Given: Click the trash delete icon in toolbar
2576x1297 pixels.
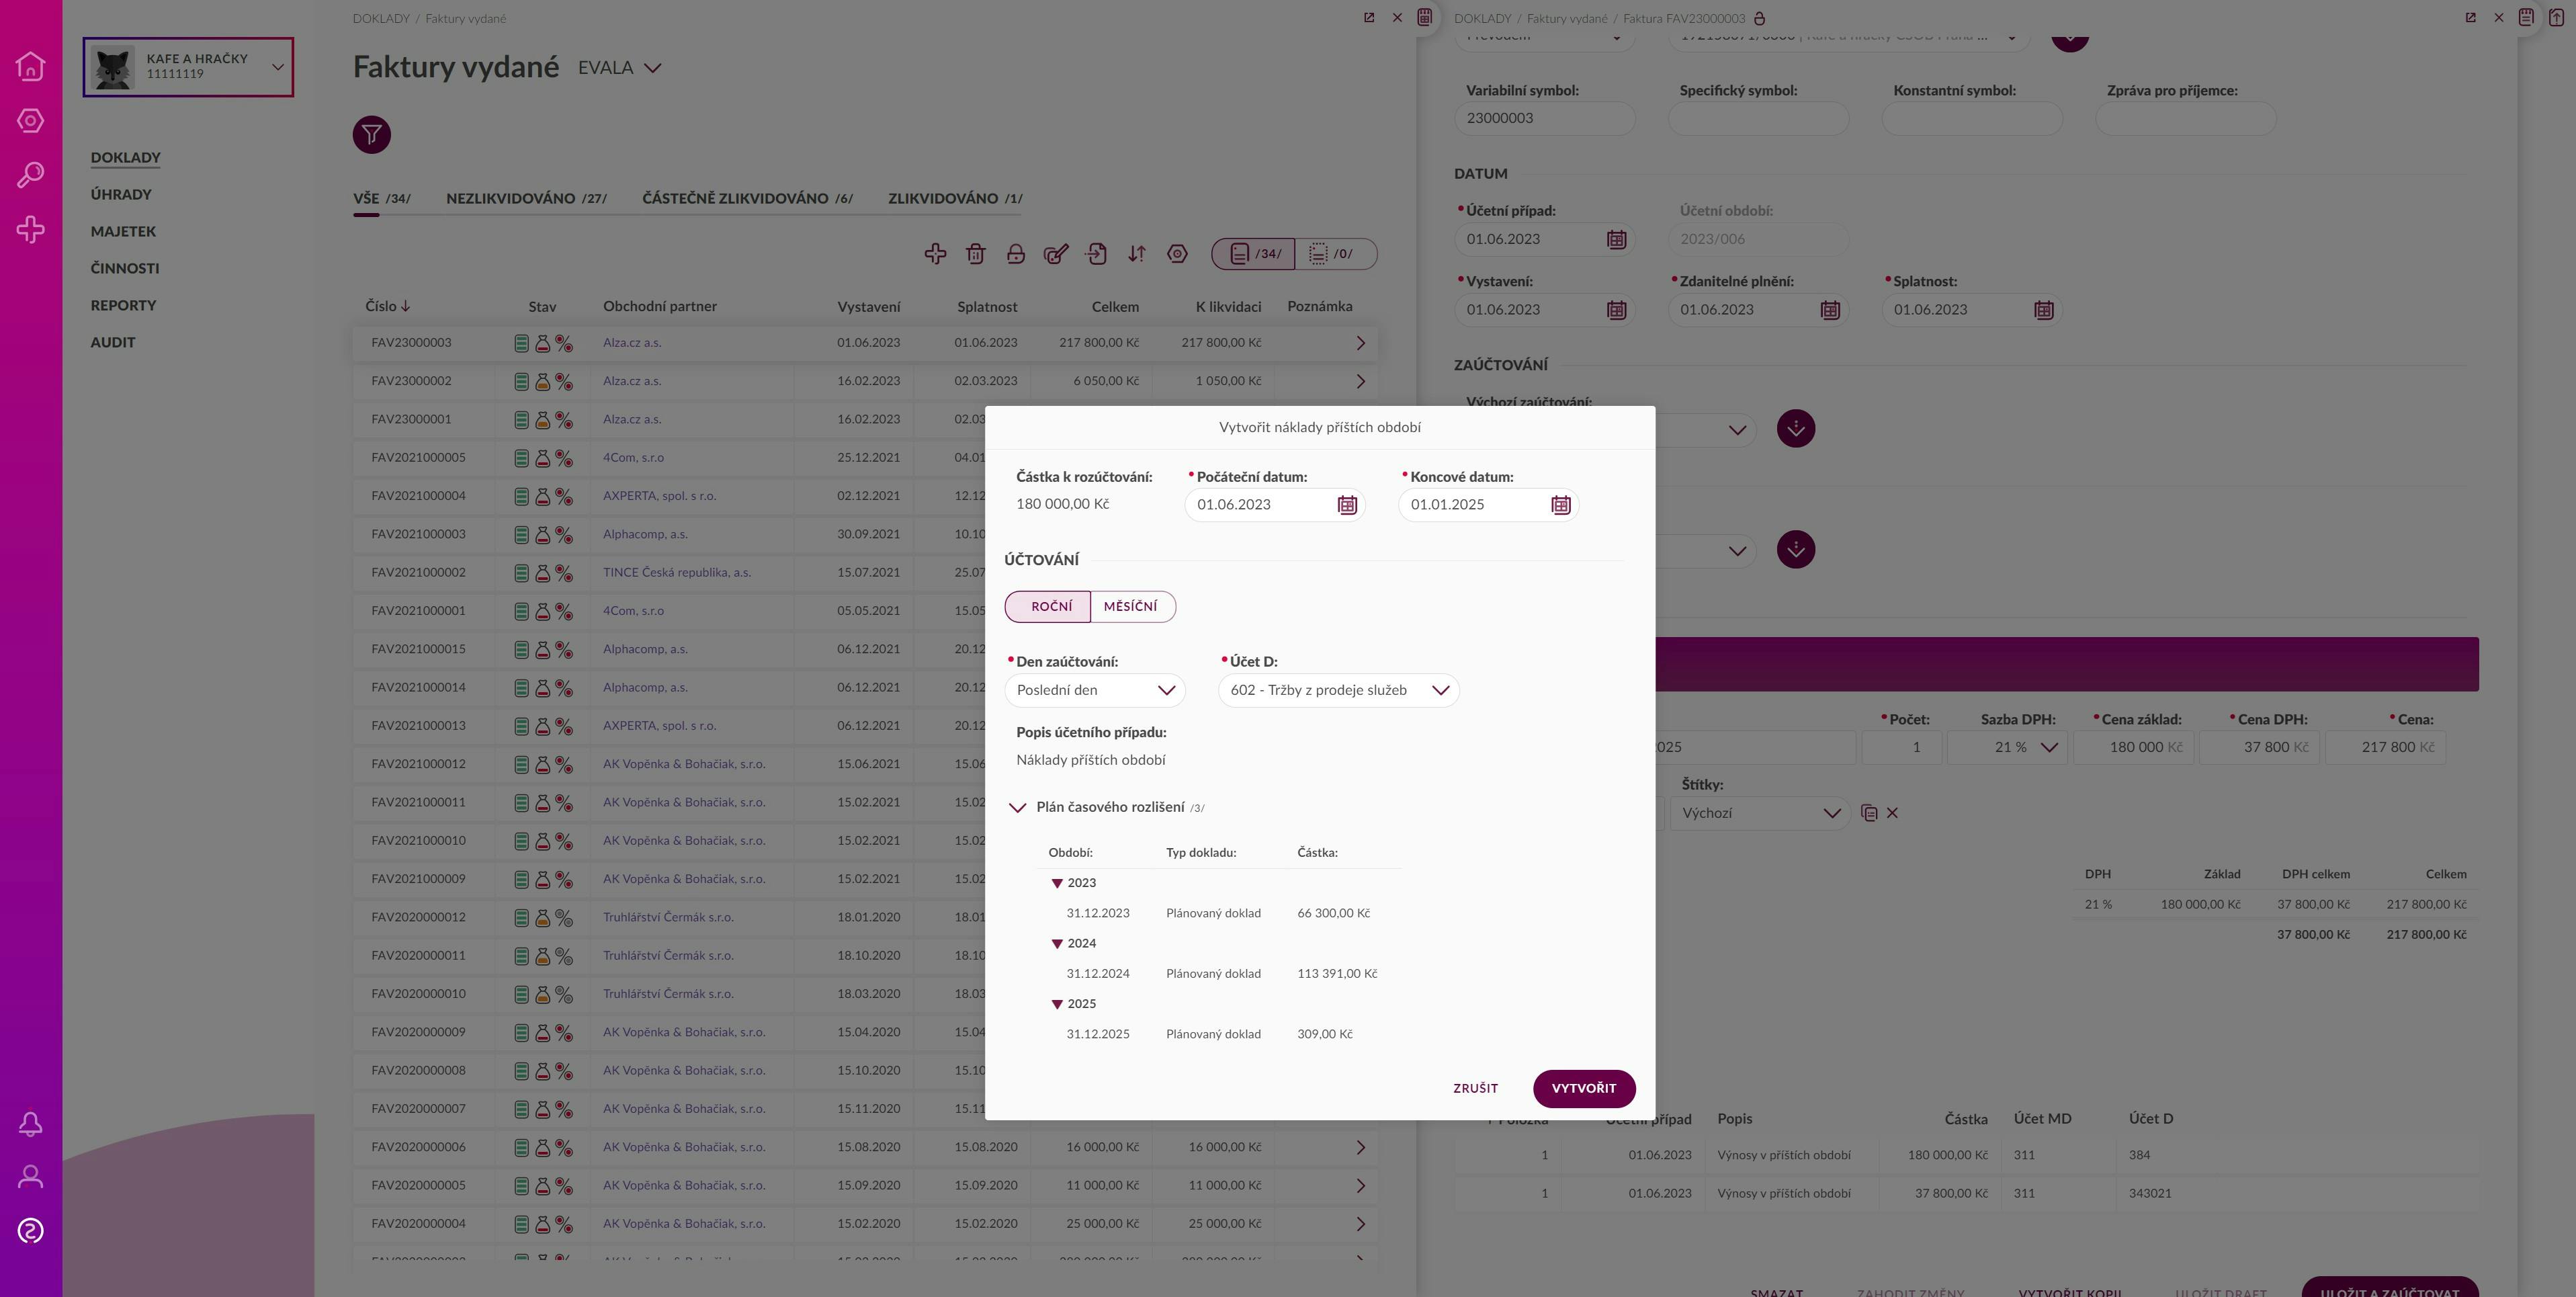Looking at the screenshot, I should 976,254.
